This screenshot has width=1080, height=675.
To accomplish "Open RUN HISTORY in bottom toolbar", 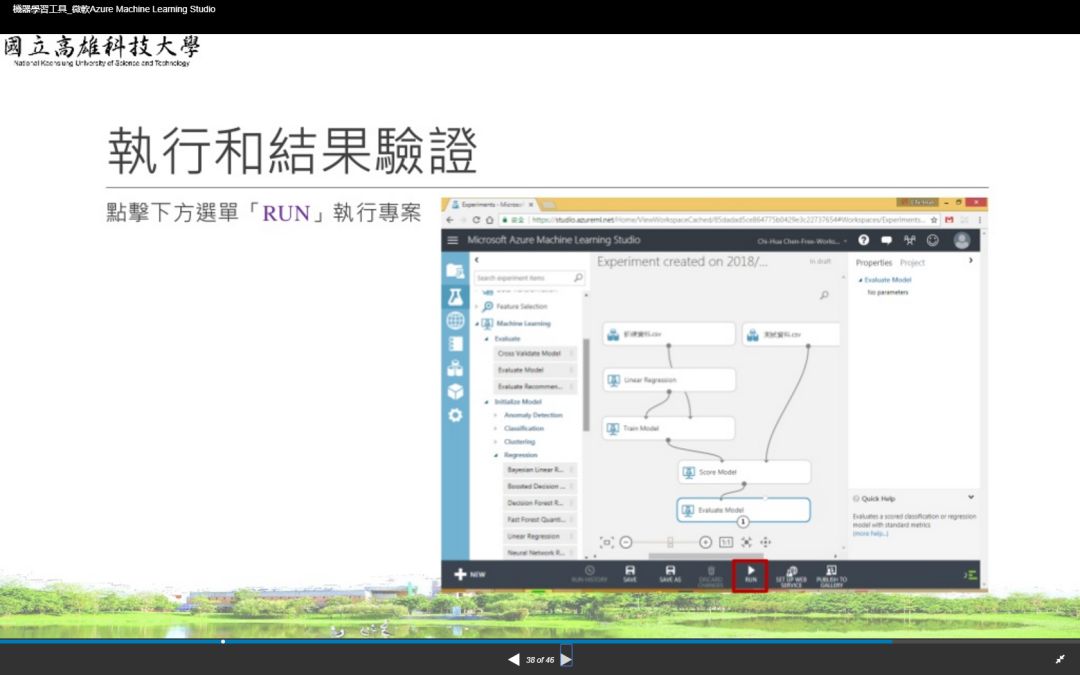I will (x=590, y=574).
